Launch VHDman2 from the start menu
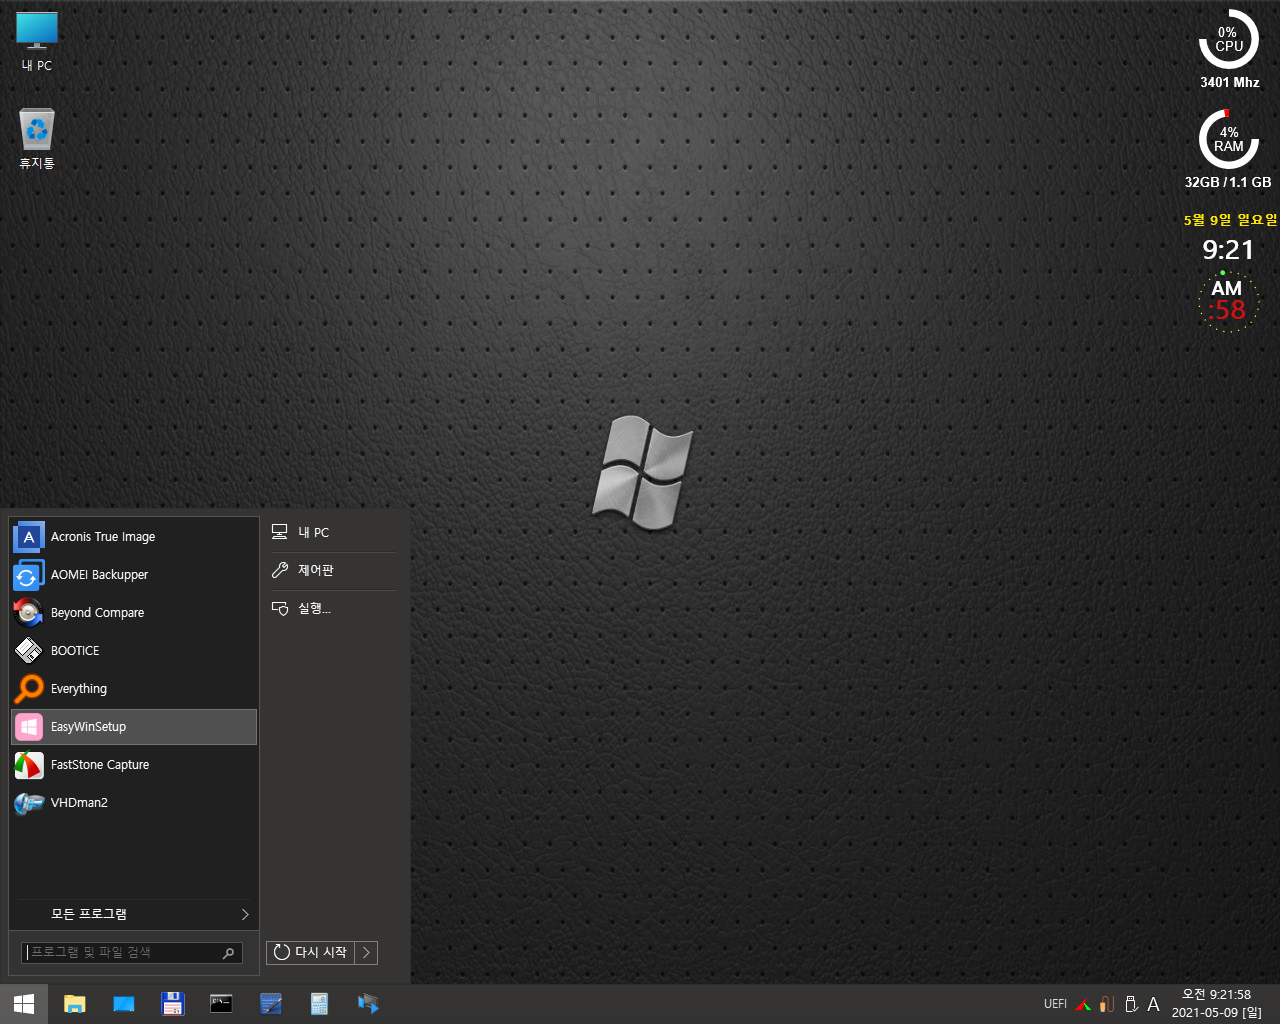This screenshot has width=1280, height=1024. [134, 803]
